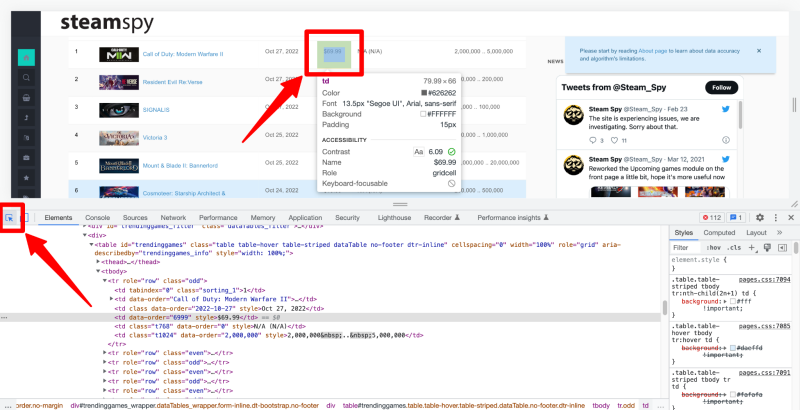Viewport: 800px width, 410px height.
Task: Click the heart icon on Feb 23 tweet
Action: click(x=614, y=140)
